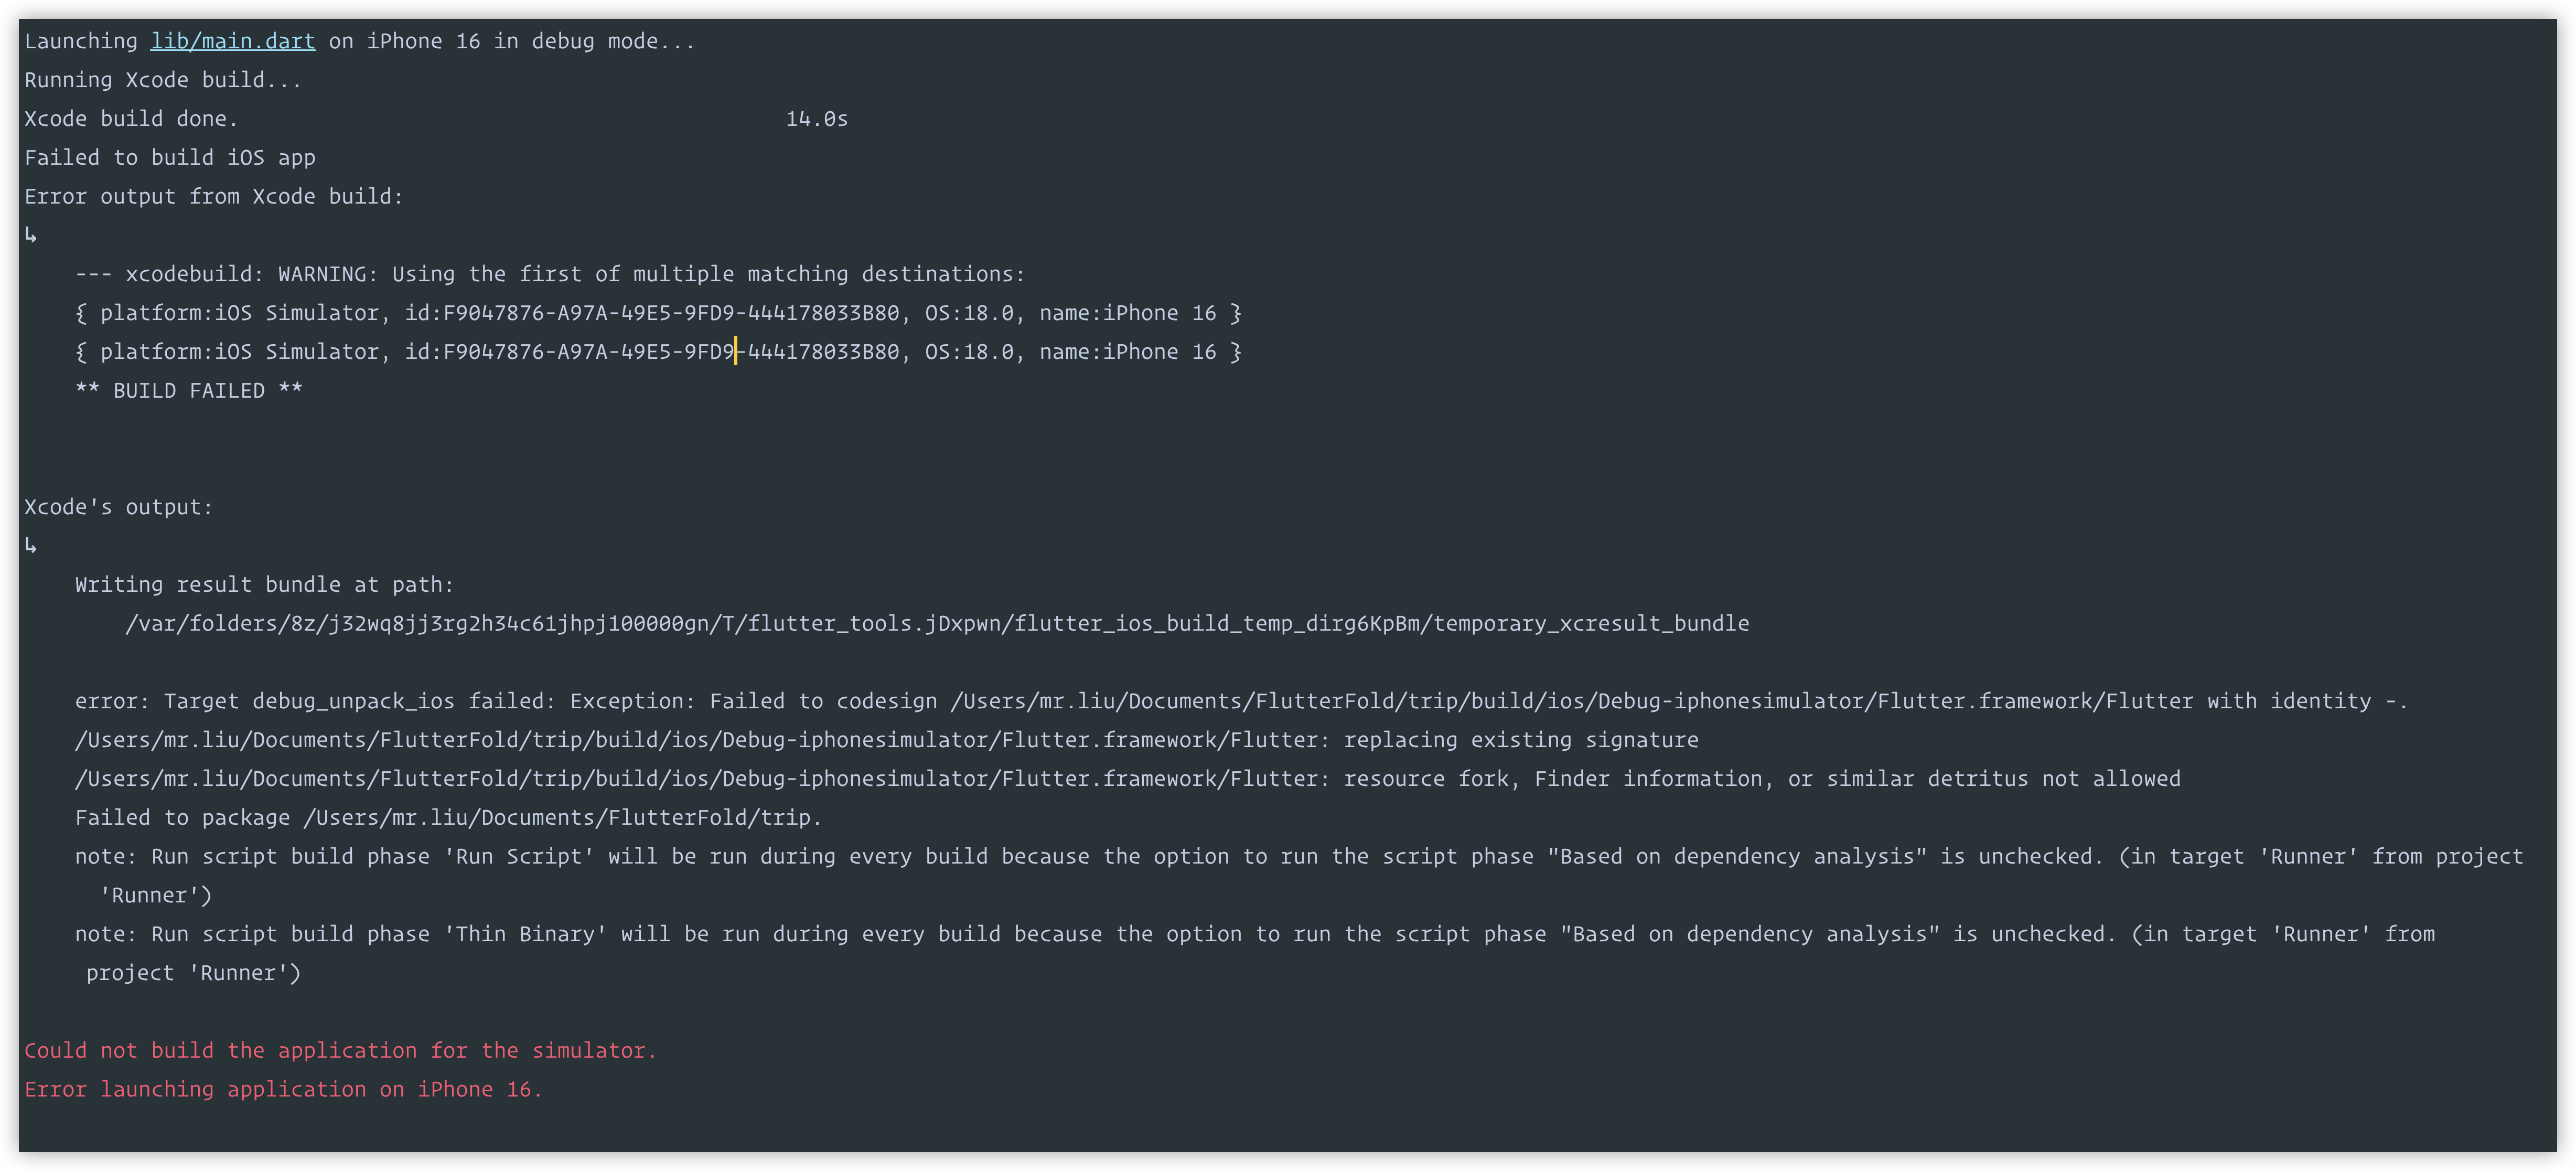Click second 'platform:iOS Simulator' destination line with cursor
This screenshot has height=1171, width=2576.
pos(658,352)
